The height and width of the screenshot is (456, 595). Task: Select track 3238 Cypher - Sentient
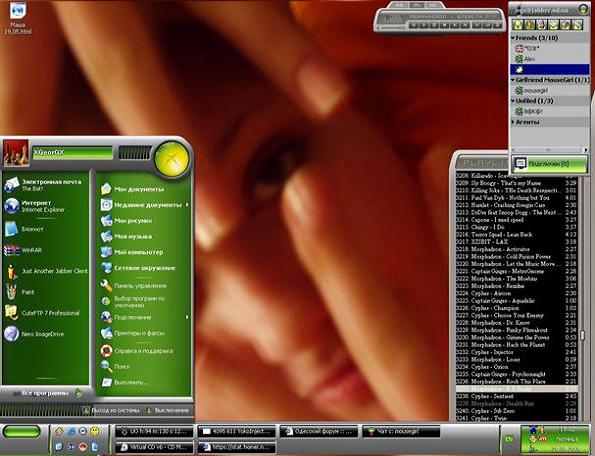[516, 396]
